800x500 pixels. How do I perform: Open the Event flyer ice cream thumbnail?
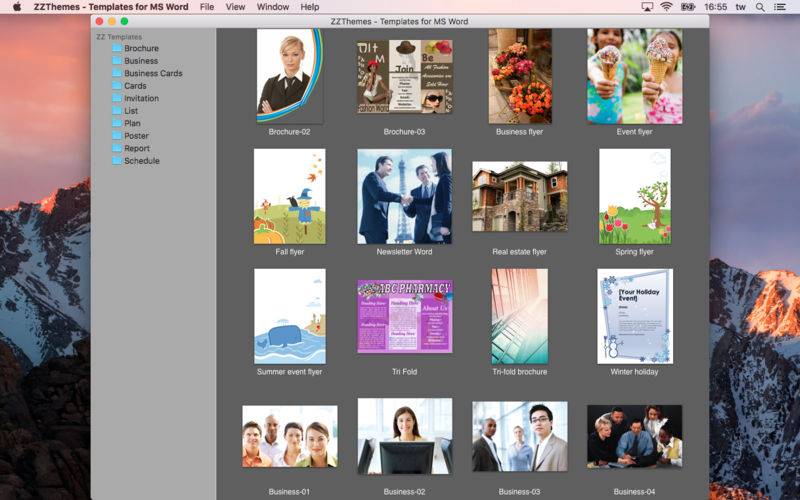point(634,76)
